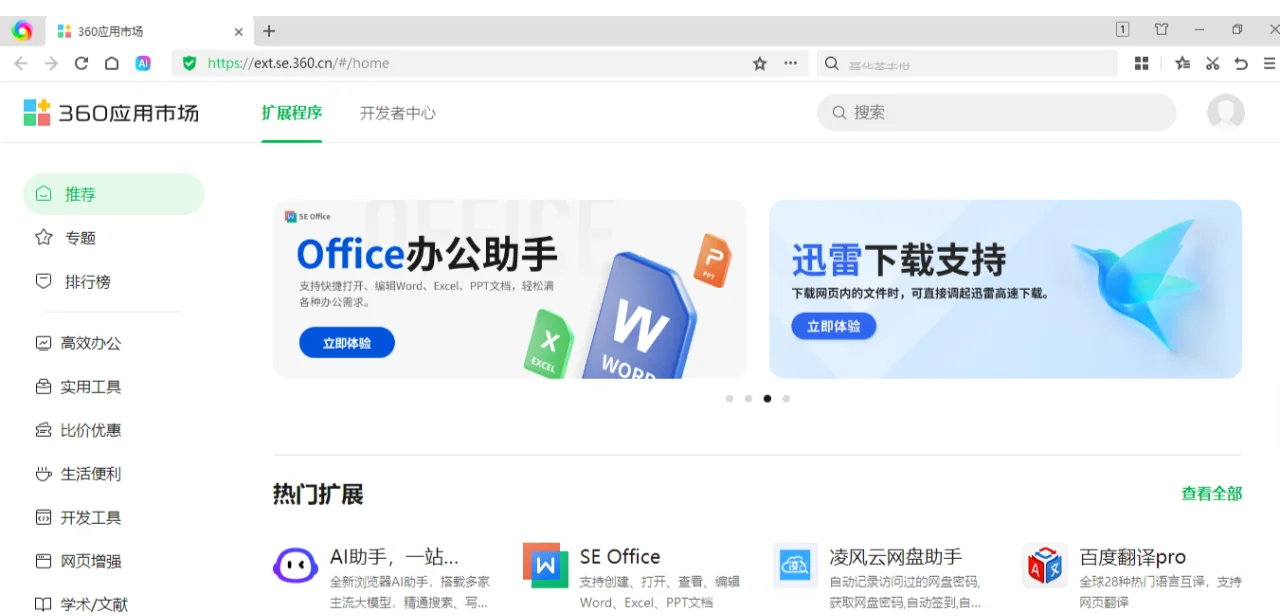The image size is (1280, 616).
Task: Focus the address bar URL
Action: 298,63
